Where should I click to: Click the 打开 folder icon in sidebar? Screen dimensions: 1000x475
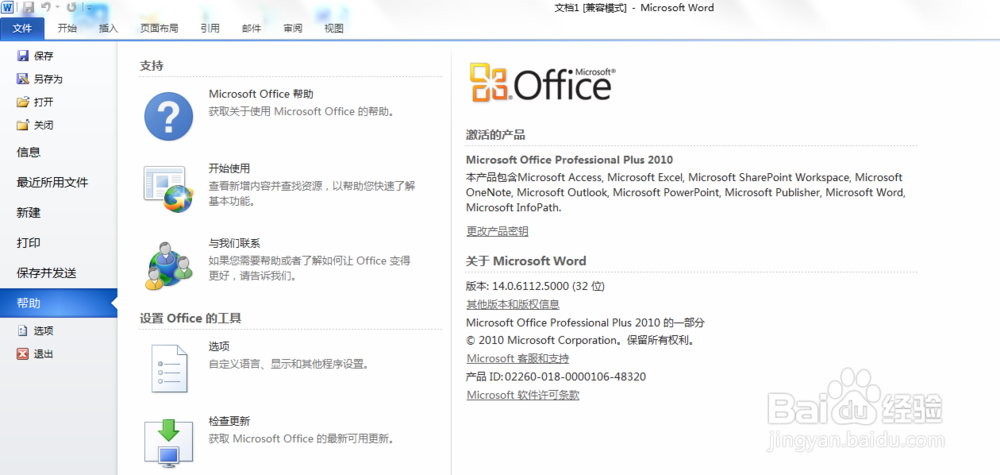(x=23, y=102)
